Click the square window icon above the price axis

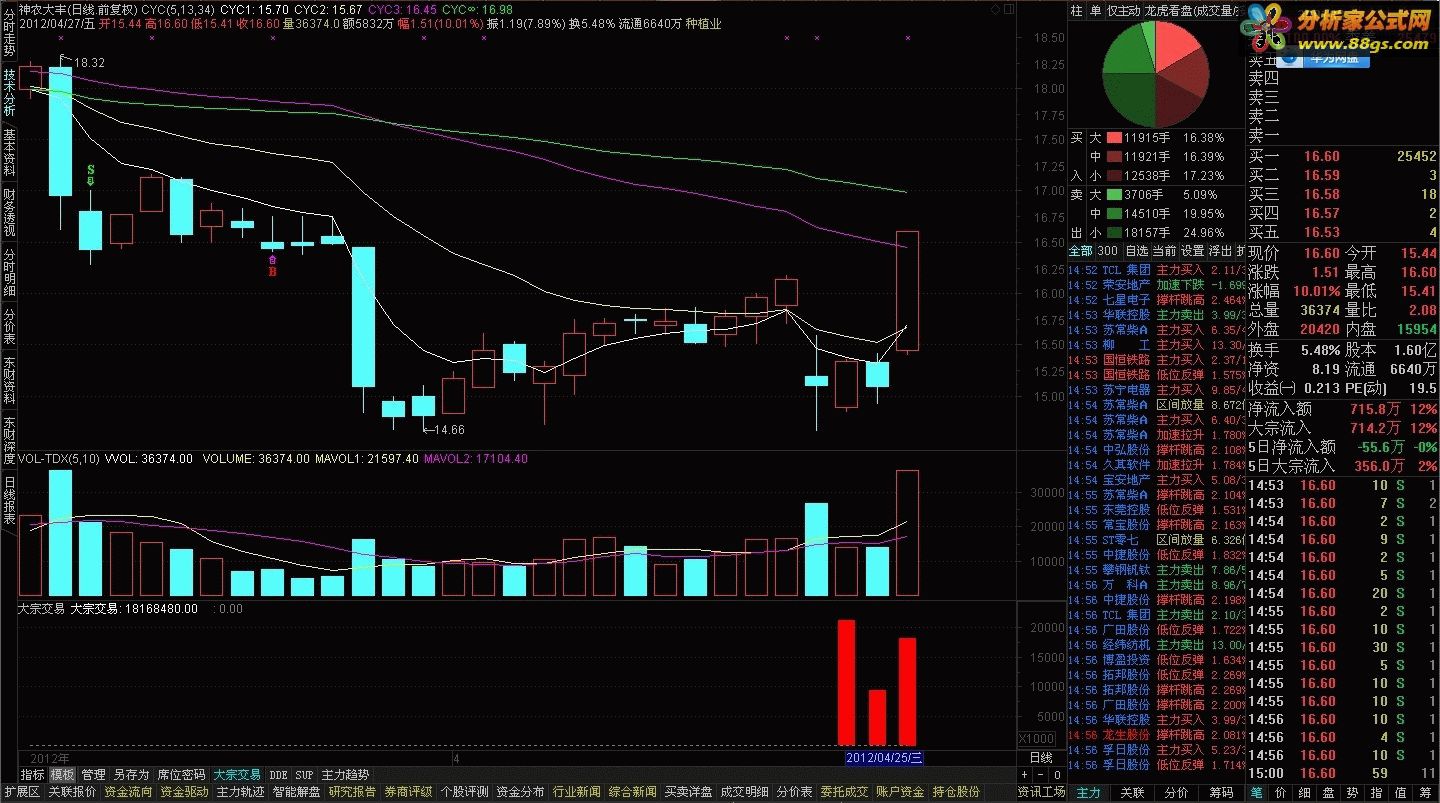[1007, 9]
